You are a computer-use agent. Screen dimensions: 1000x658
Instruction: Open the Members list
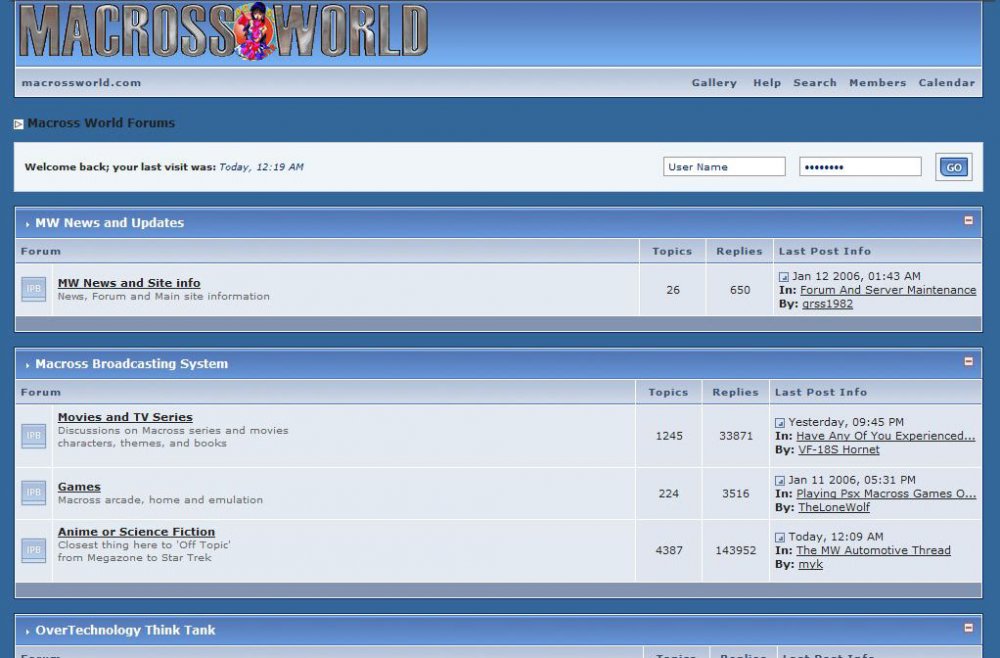878,83
